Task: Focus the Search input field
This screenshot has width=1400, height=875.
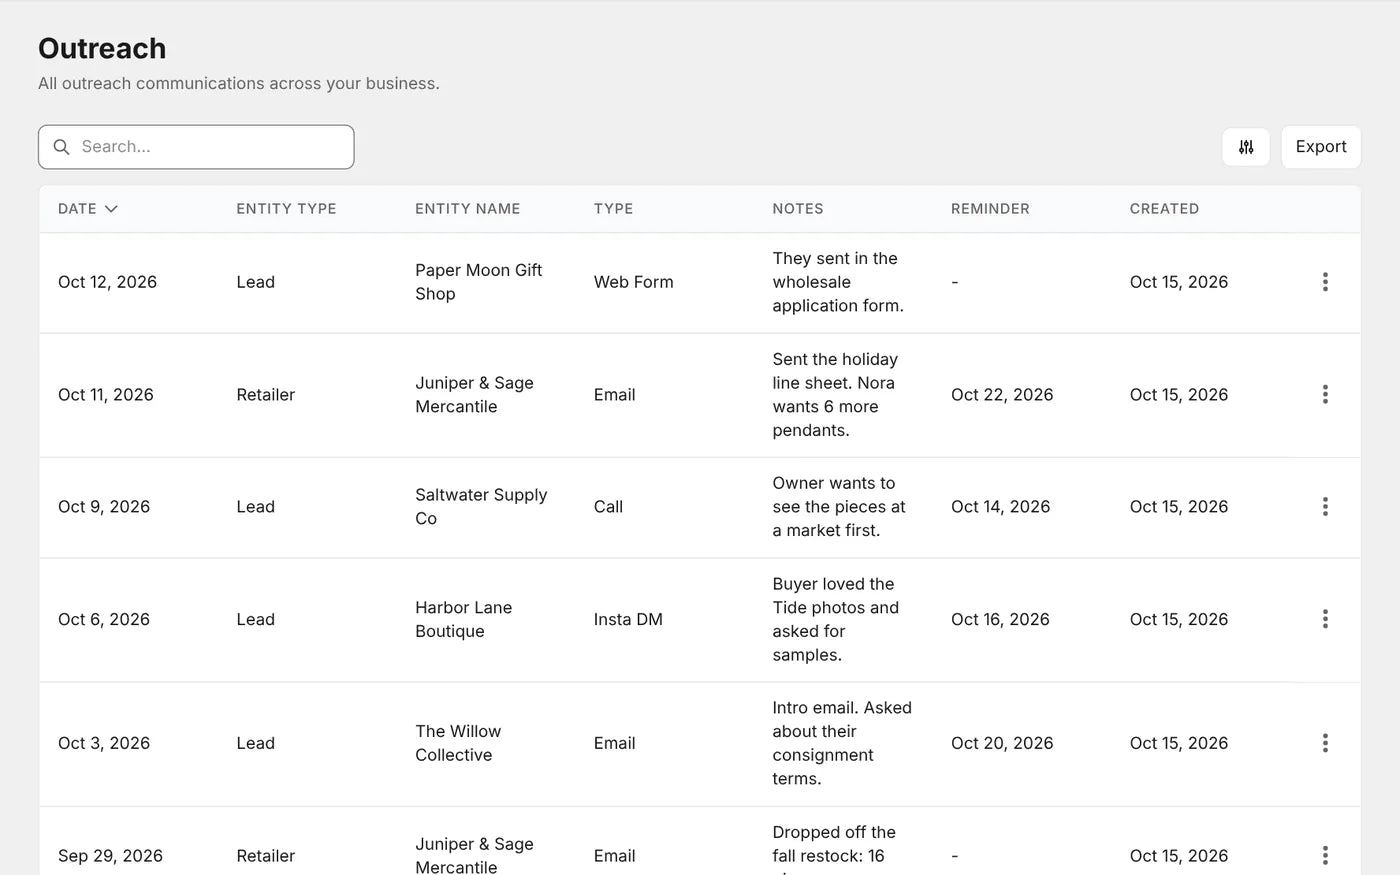Action: (x=196, y=147)
